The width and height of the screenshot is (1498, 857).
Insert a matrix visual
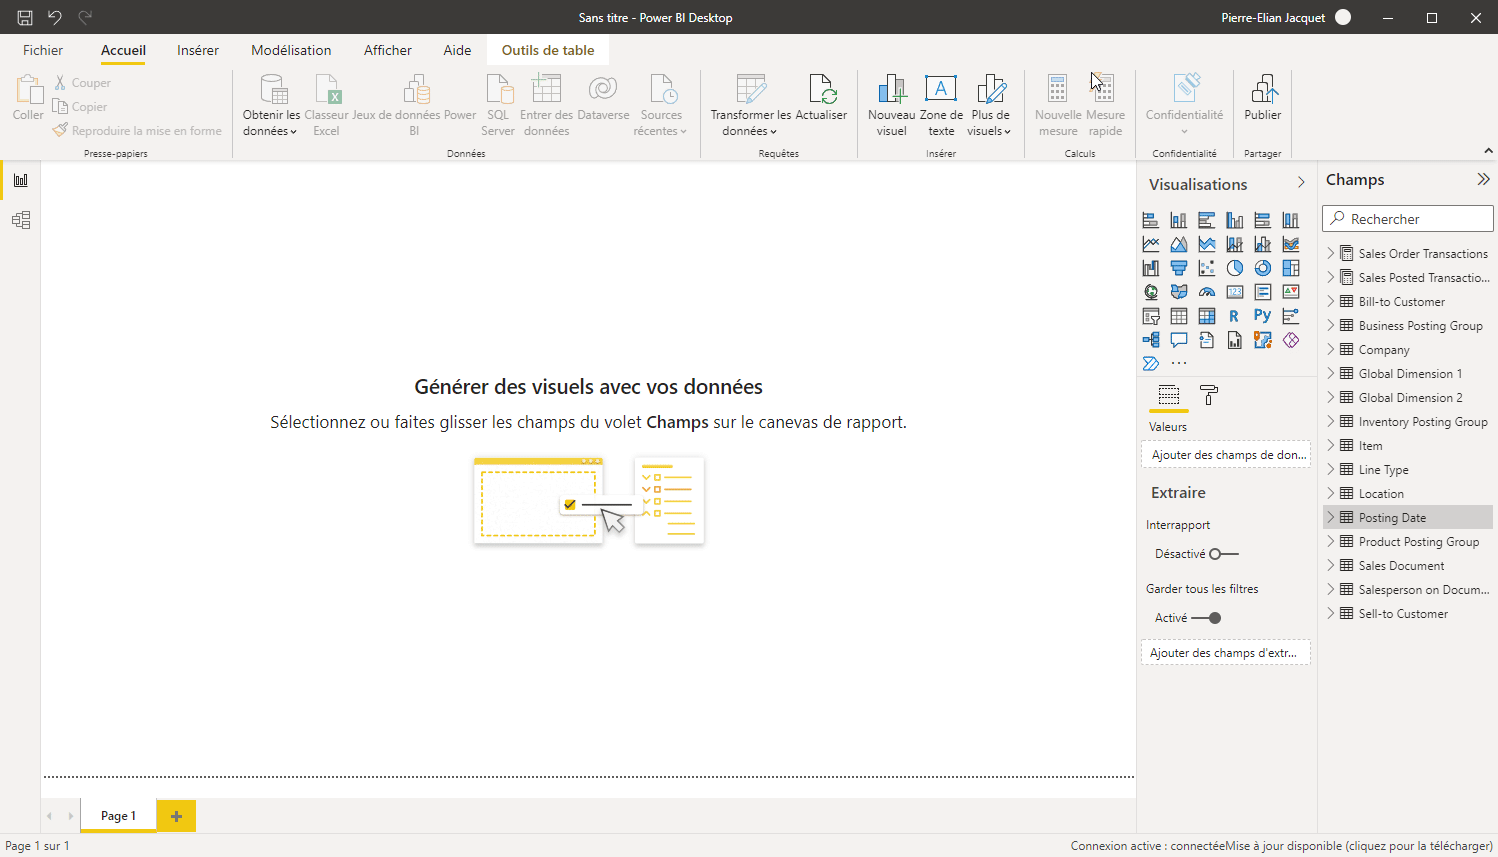click(1207, 316)
